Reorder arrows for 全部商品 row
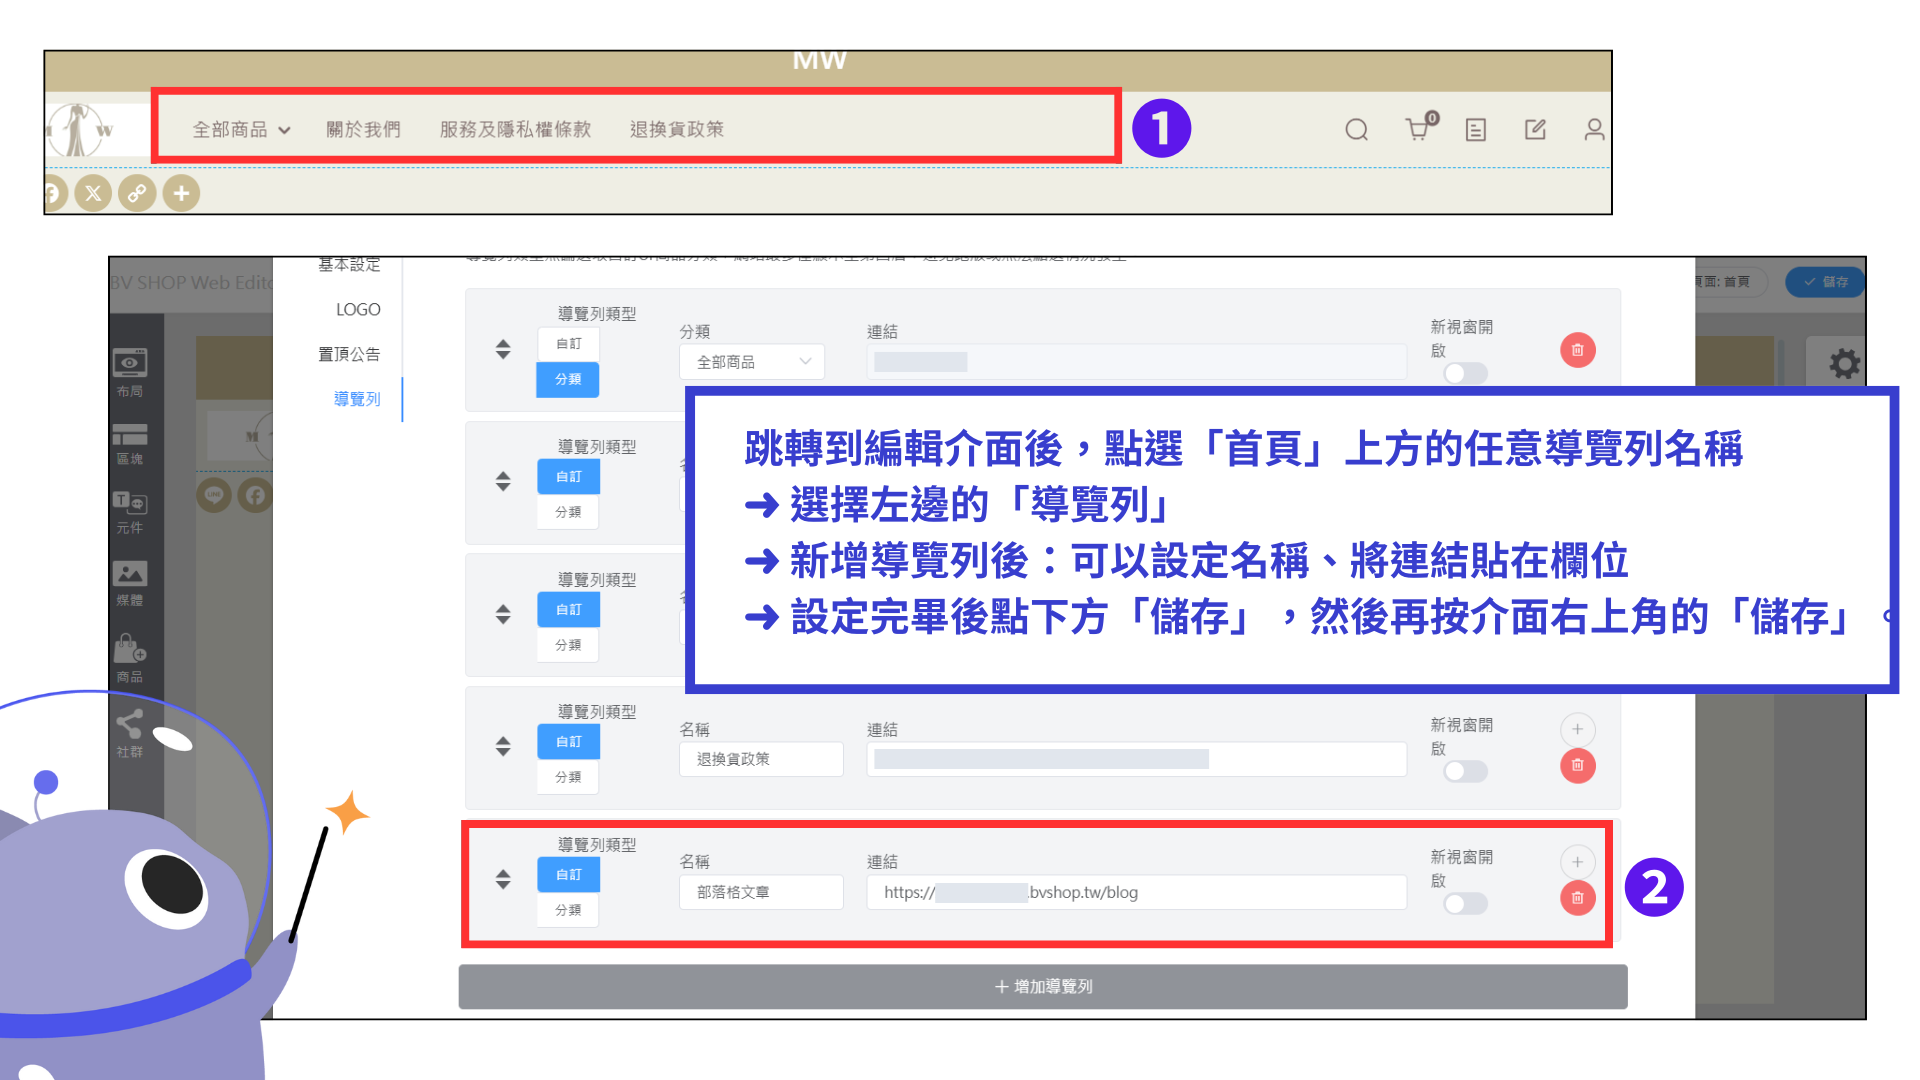Image resolution: width=1920 pixels, height=1080 pixels. pyautogui.click(x=503, y=349)
